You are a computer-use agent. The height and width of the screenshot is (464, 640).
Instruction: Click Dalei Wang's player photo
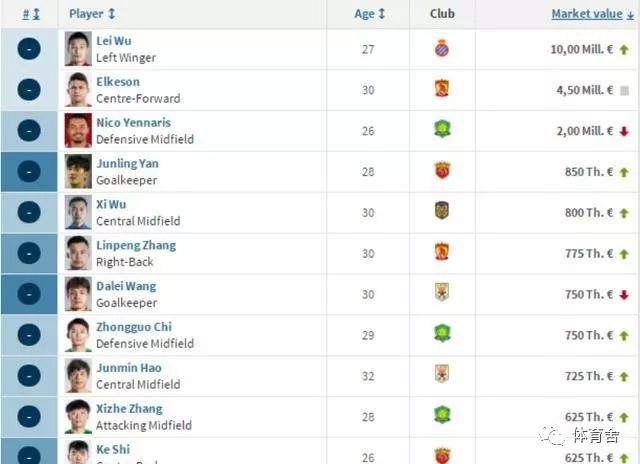pos(78,294)
